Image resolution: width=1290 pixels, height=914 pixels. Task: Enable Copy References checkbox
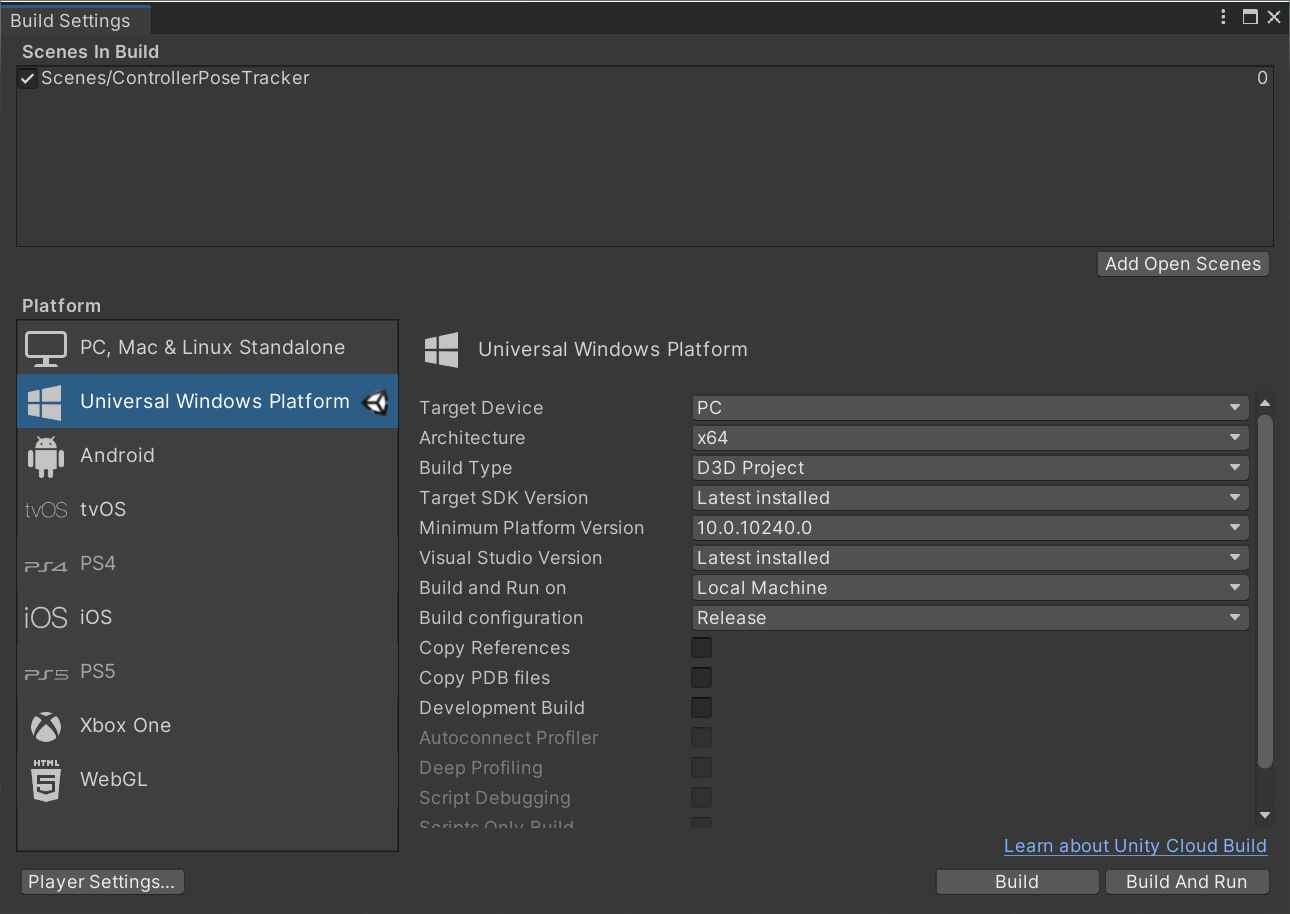point(702,648)
